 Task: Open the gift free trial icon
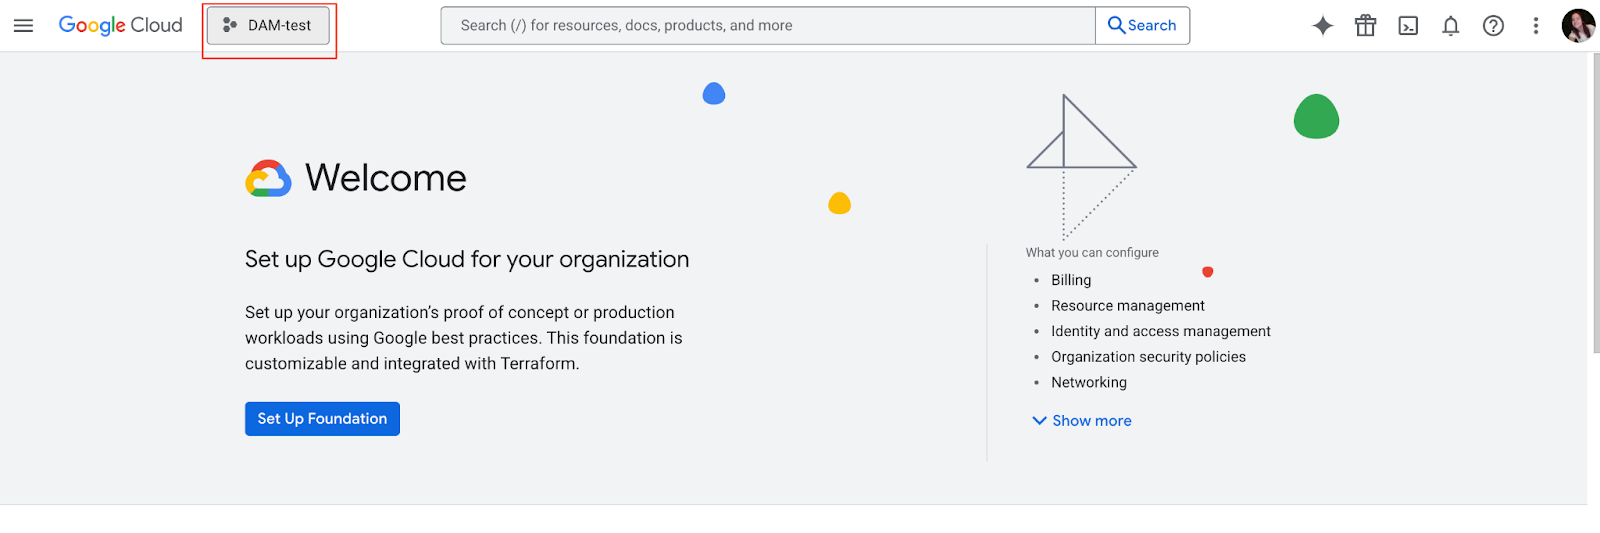(x=1366, y=26)
